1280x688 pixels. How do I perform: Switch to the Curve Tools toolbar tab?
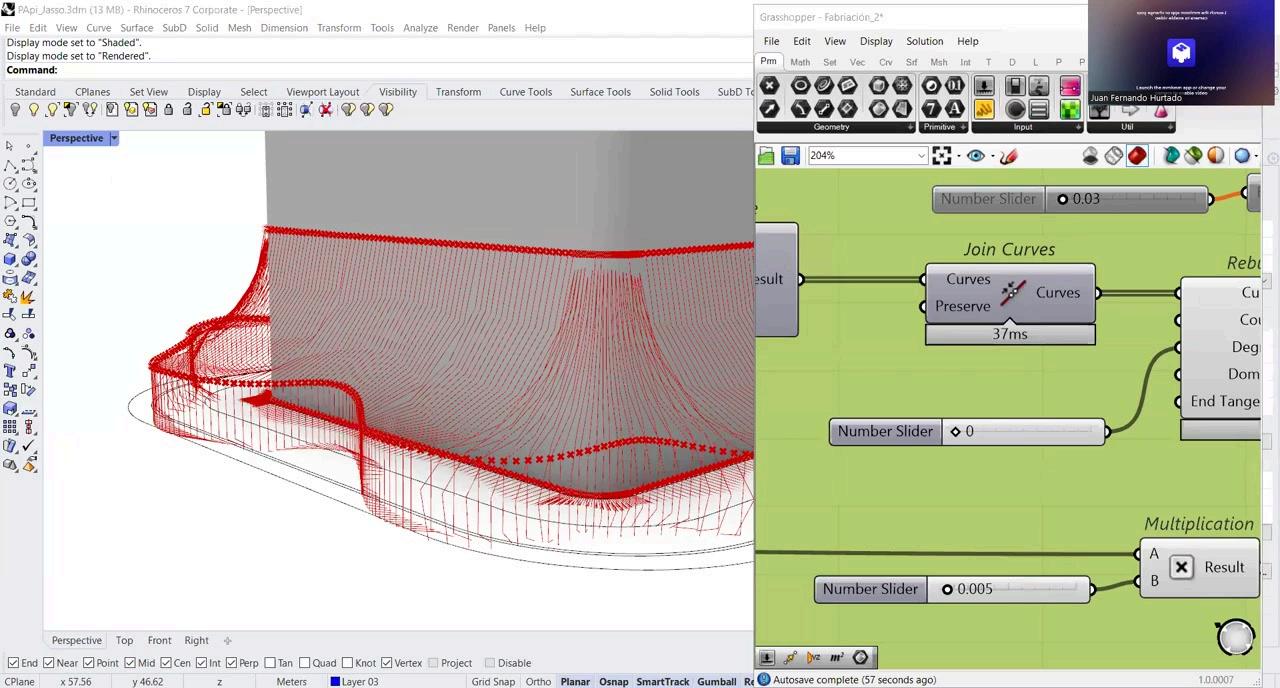pyautogui.click(x=525, y=92)
